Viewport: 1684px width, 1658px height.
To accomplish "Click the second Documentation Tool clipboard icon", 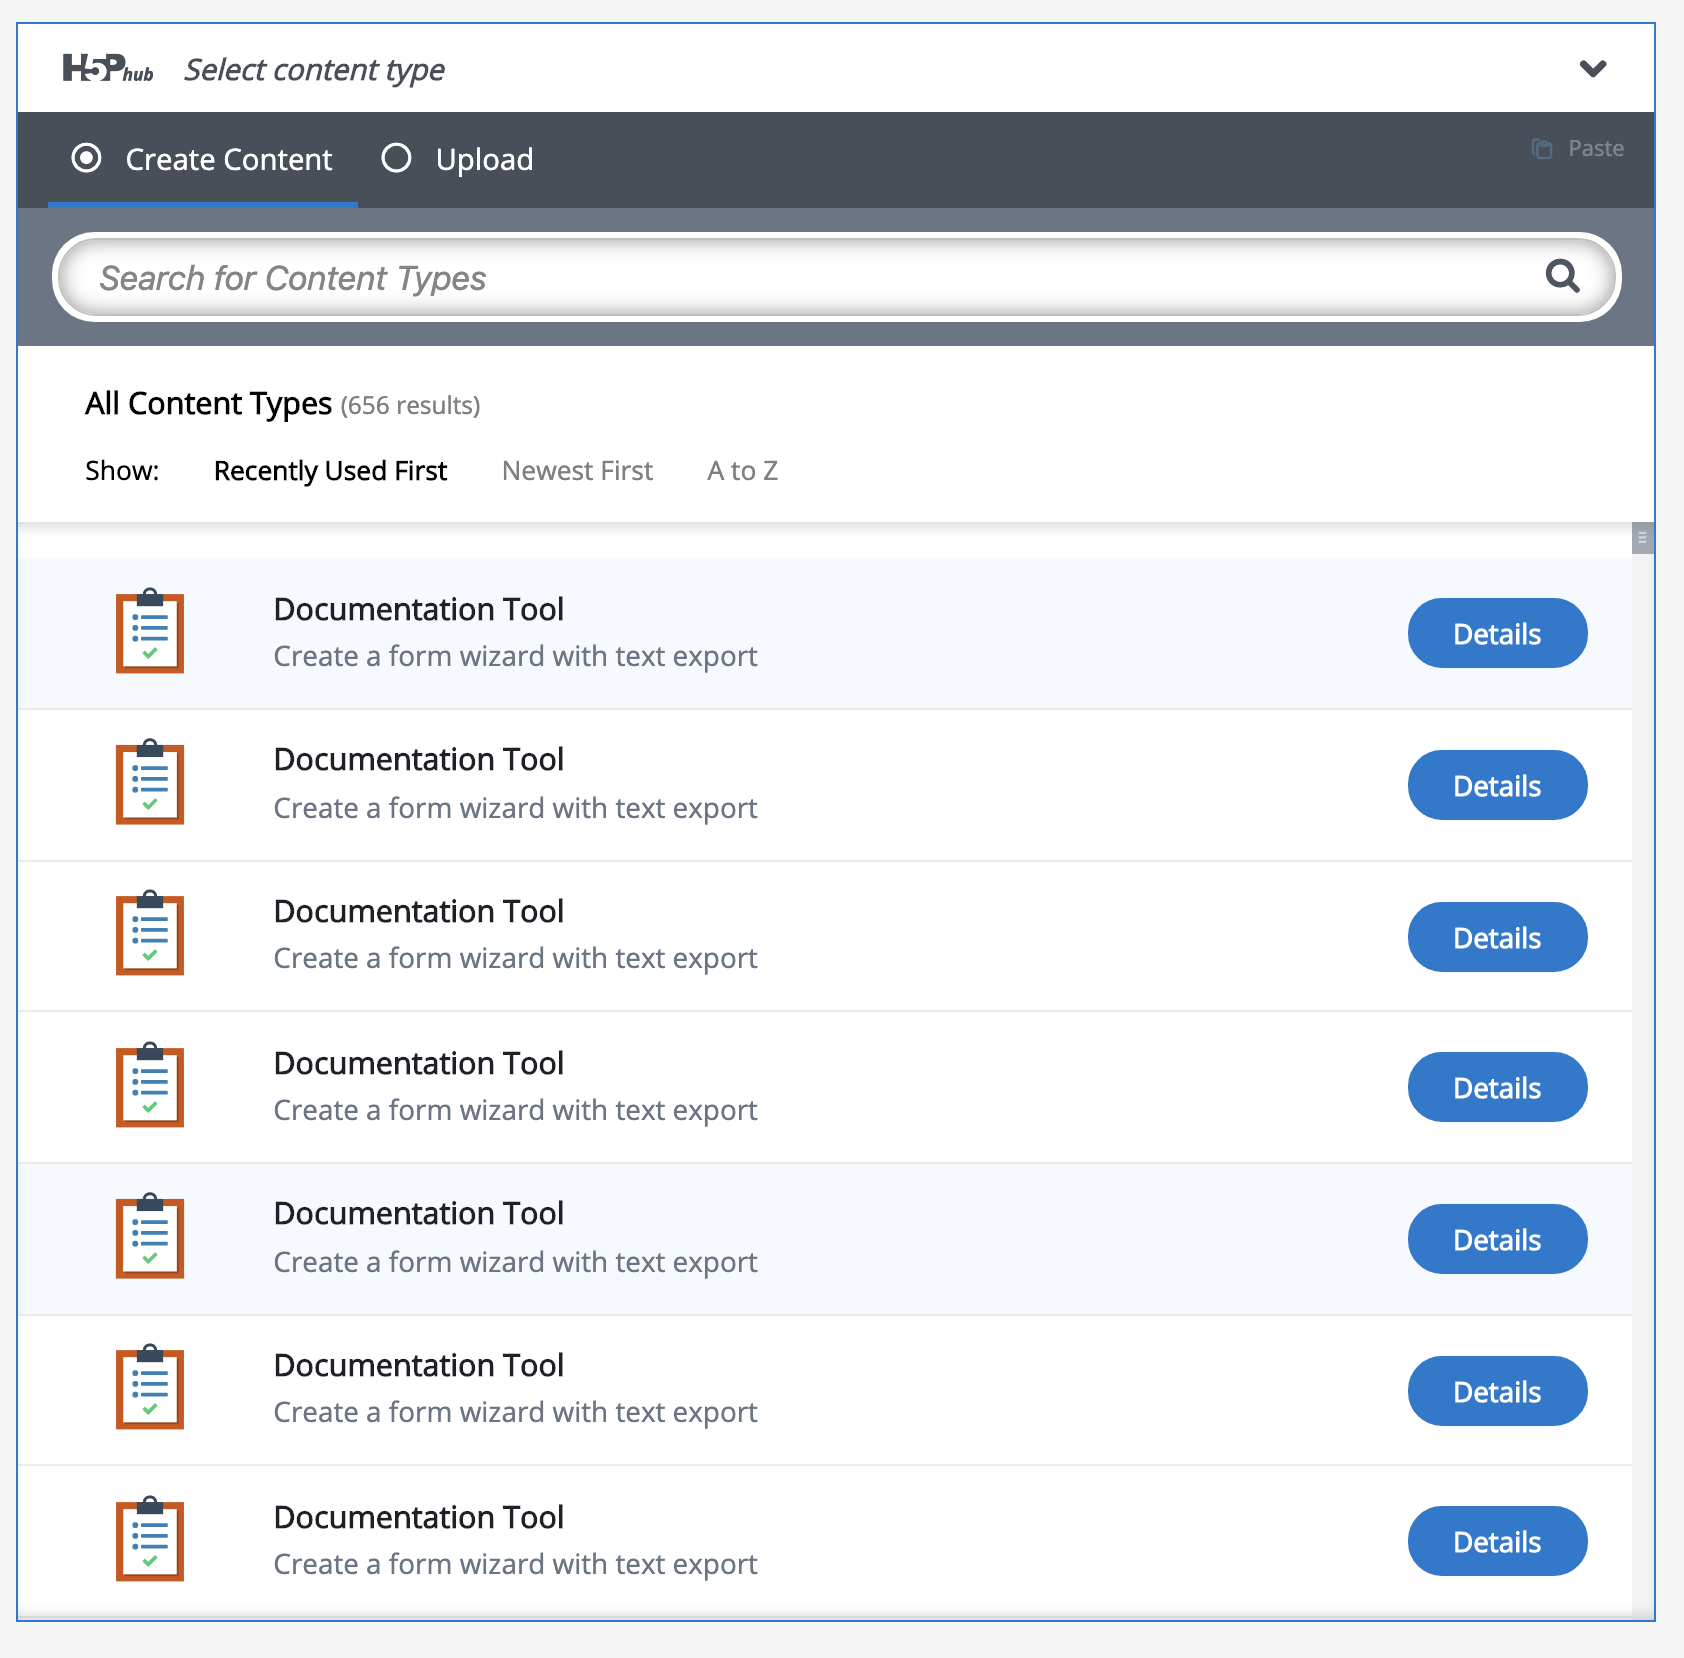I will [150, 783].
